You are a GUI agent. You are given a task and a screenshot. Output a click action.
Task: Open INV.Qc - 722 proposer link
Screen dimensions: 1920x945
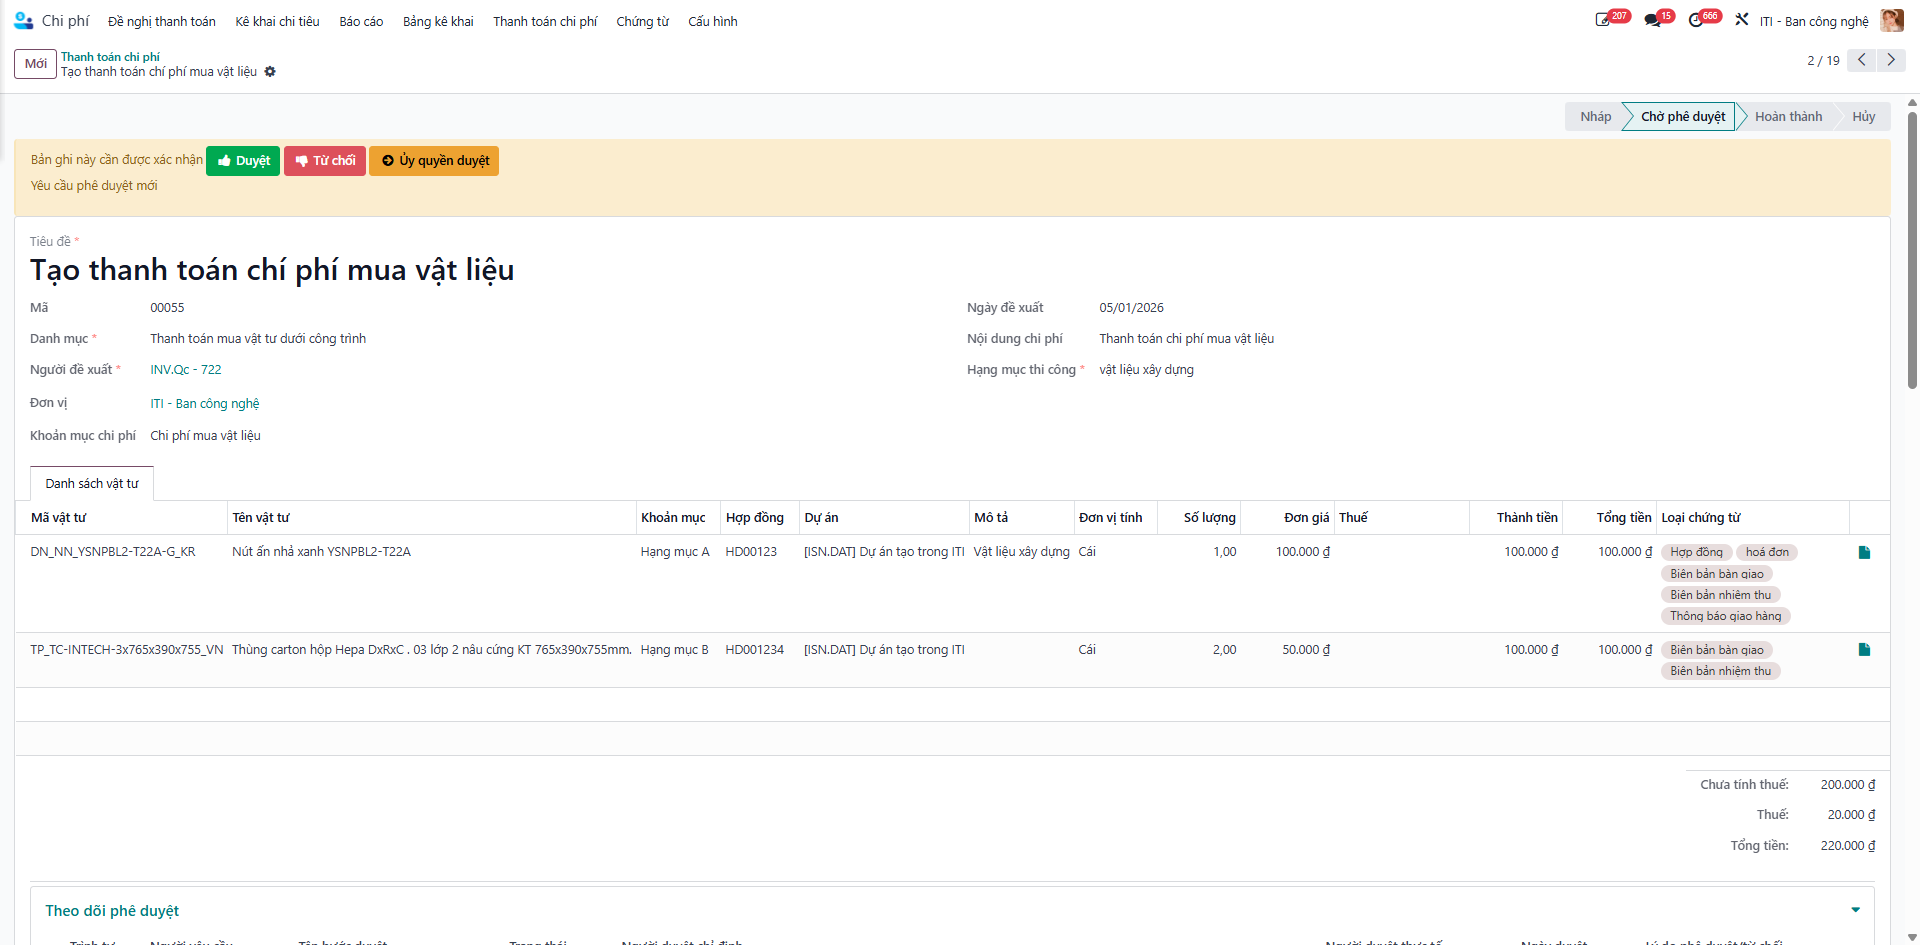(x=186, y=369)
